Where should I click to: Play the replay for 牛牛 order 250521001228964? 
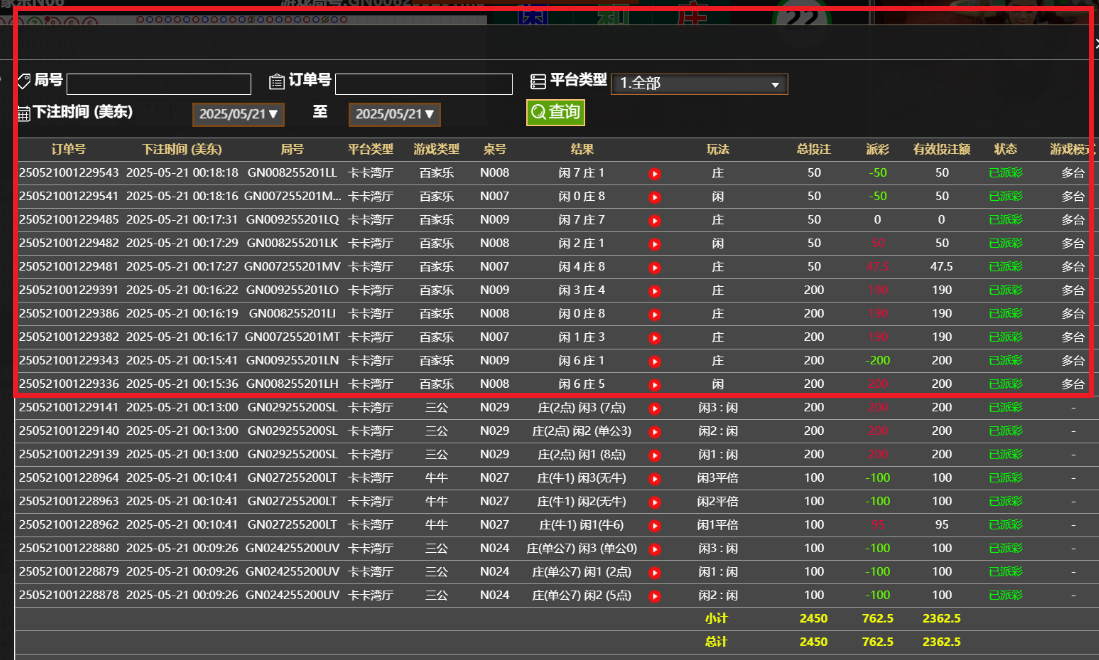click(655, 478)
